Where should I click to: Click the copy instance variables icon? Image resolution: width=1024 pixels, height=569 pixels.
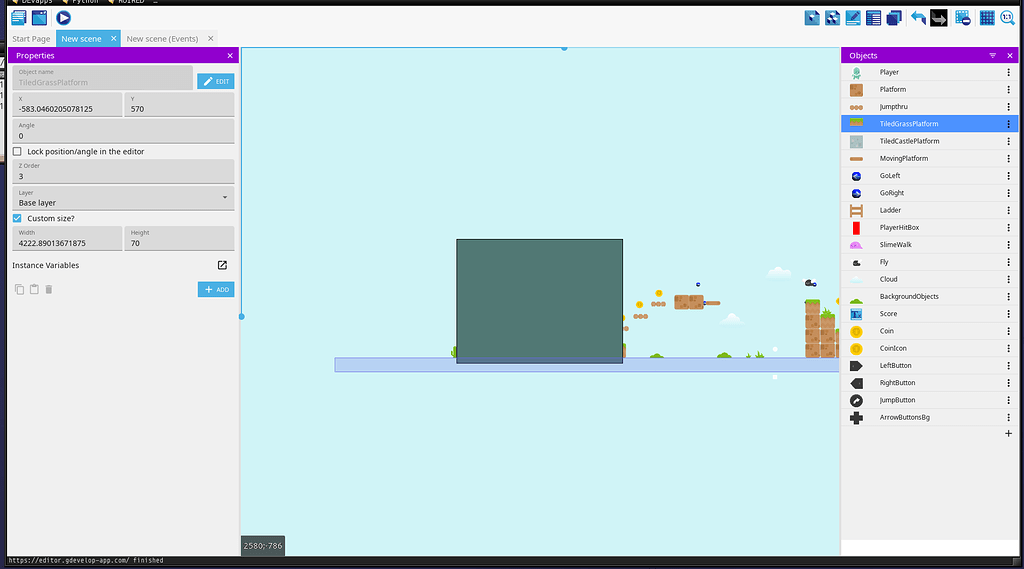[20, 289]
